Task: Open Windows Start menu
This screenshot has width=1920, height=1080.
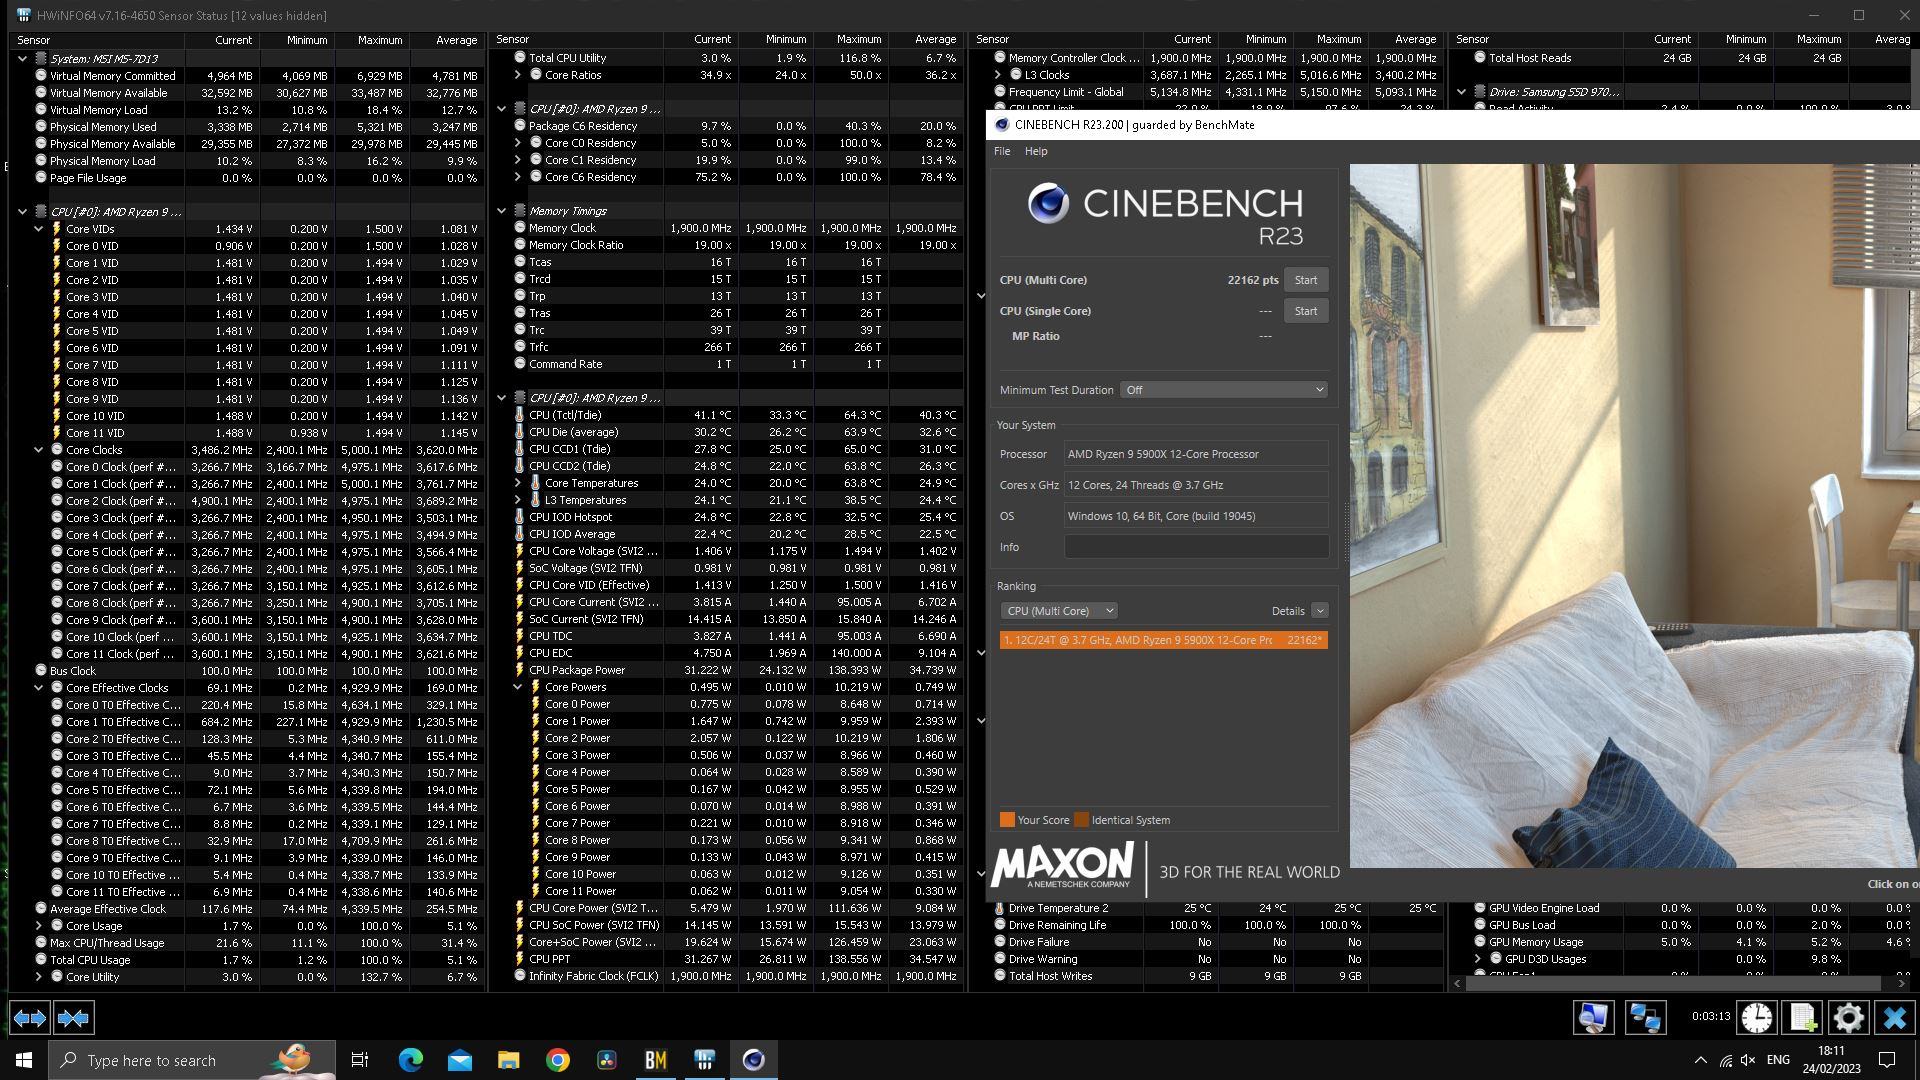Action: (x=24, y=1060)
